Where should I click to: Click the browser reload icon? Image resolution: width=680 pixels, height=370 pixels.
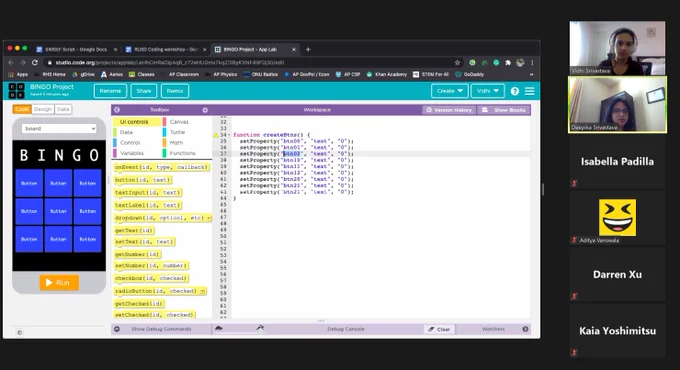35,62
